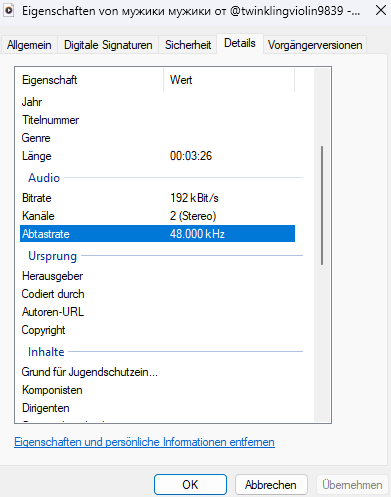Switch to the Allgemein tab
This screenshot has height=497, width=391.
[29, 45]
